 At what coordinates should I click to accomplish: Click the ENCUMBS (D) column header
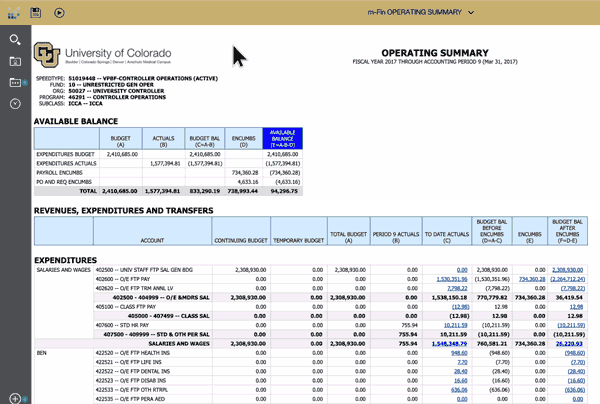coord(243,138)
